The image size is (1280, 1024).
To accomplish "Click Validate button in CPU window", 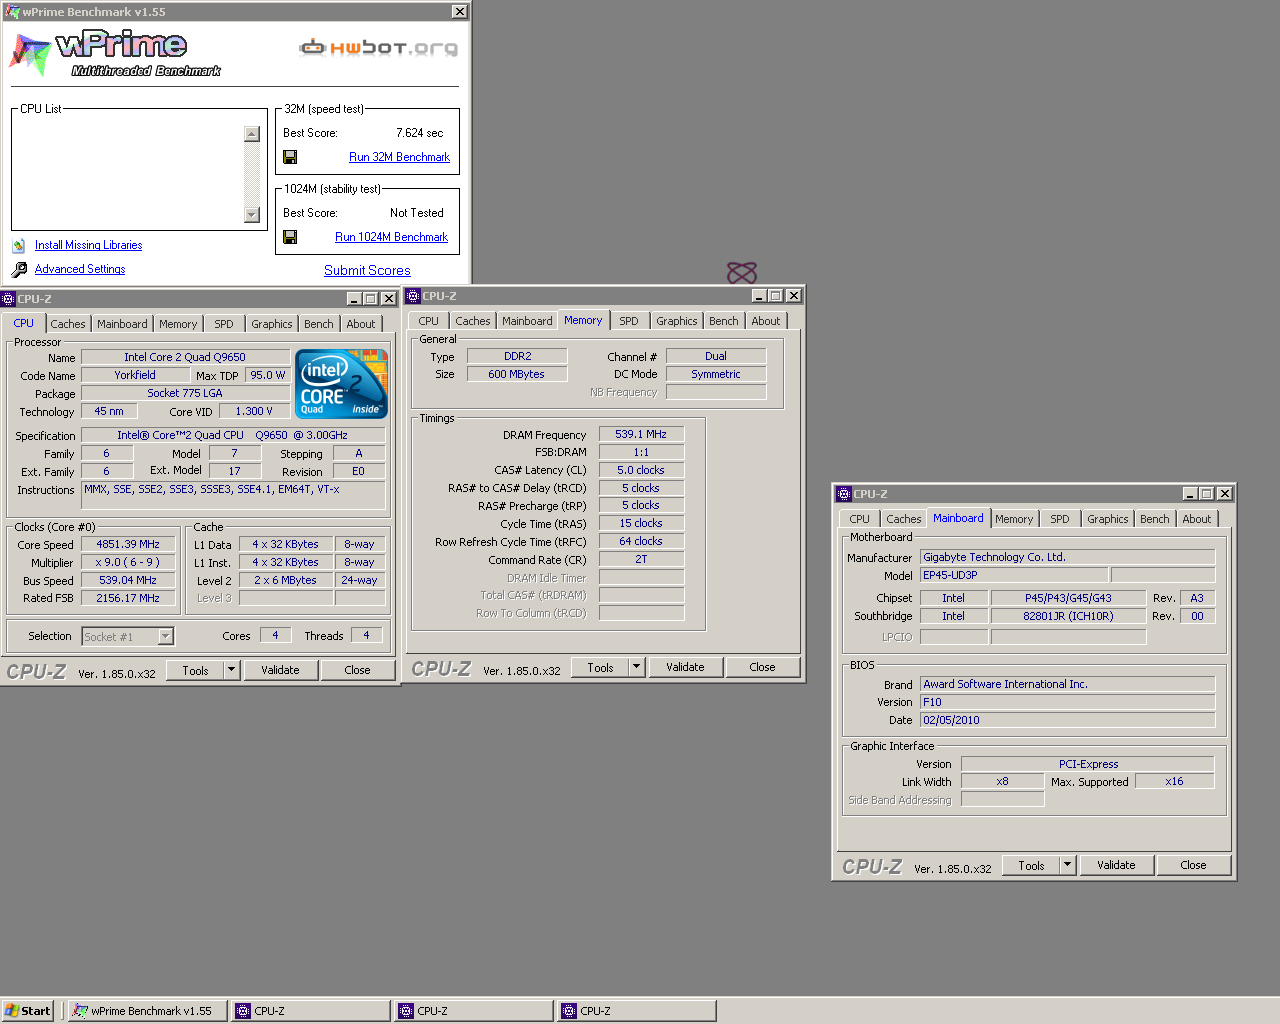I will point(280,670).
